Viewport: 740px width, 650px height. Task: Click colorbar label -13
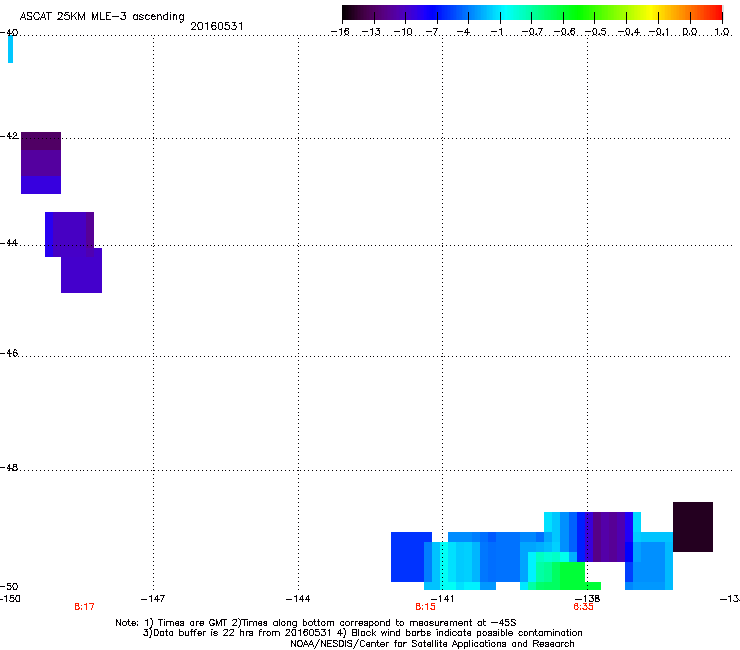[371, 32]
